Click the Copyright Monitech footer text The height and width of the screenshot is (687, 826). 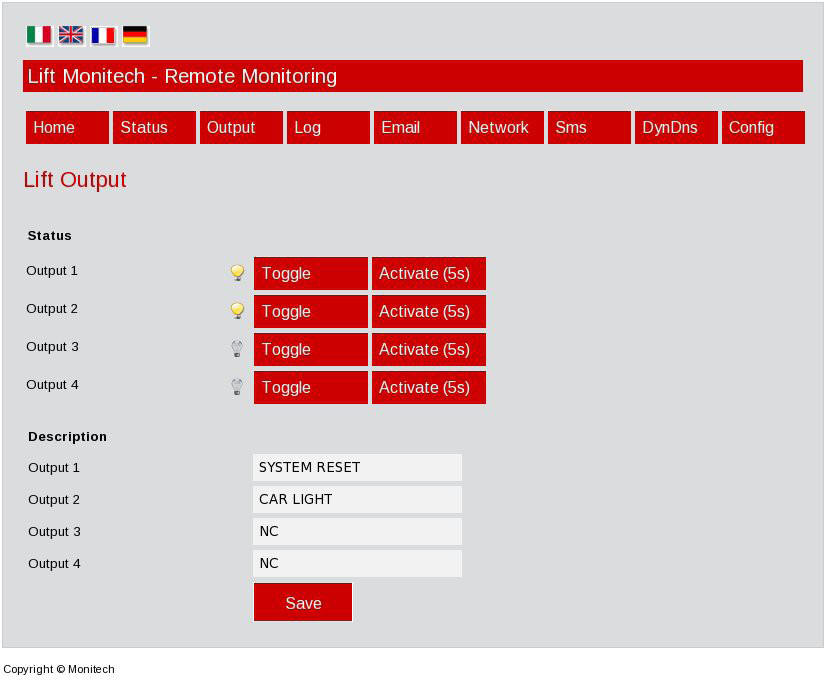(58, 669)
